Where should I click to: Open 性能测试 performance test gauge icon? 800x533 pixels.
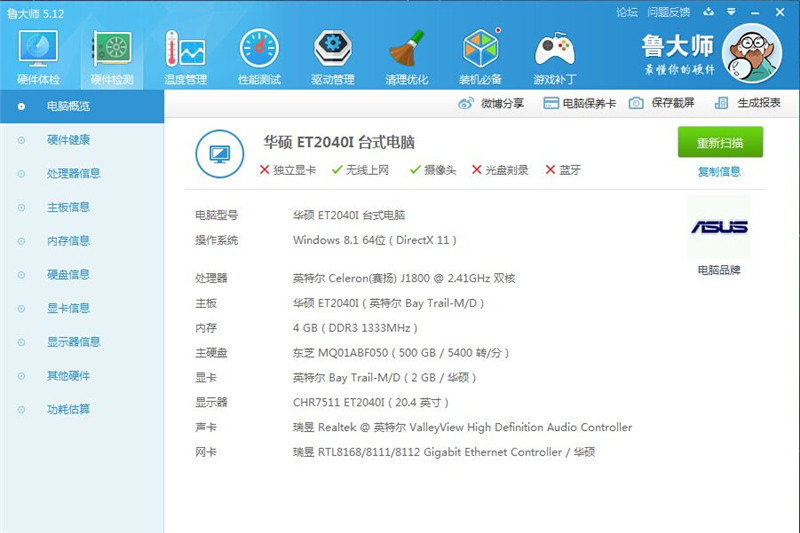[x=259, y=49]
